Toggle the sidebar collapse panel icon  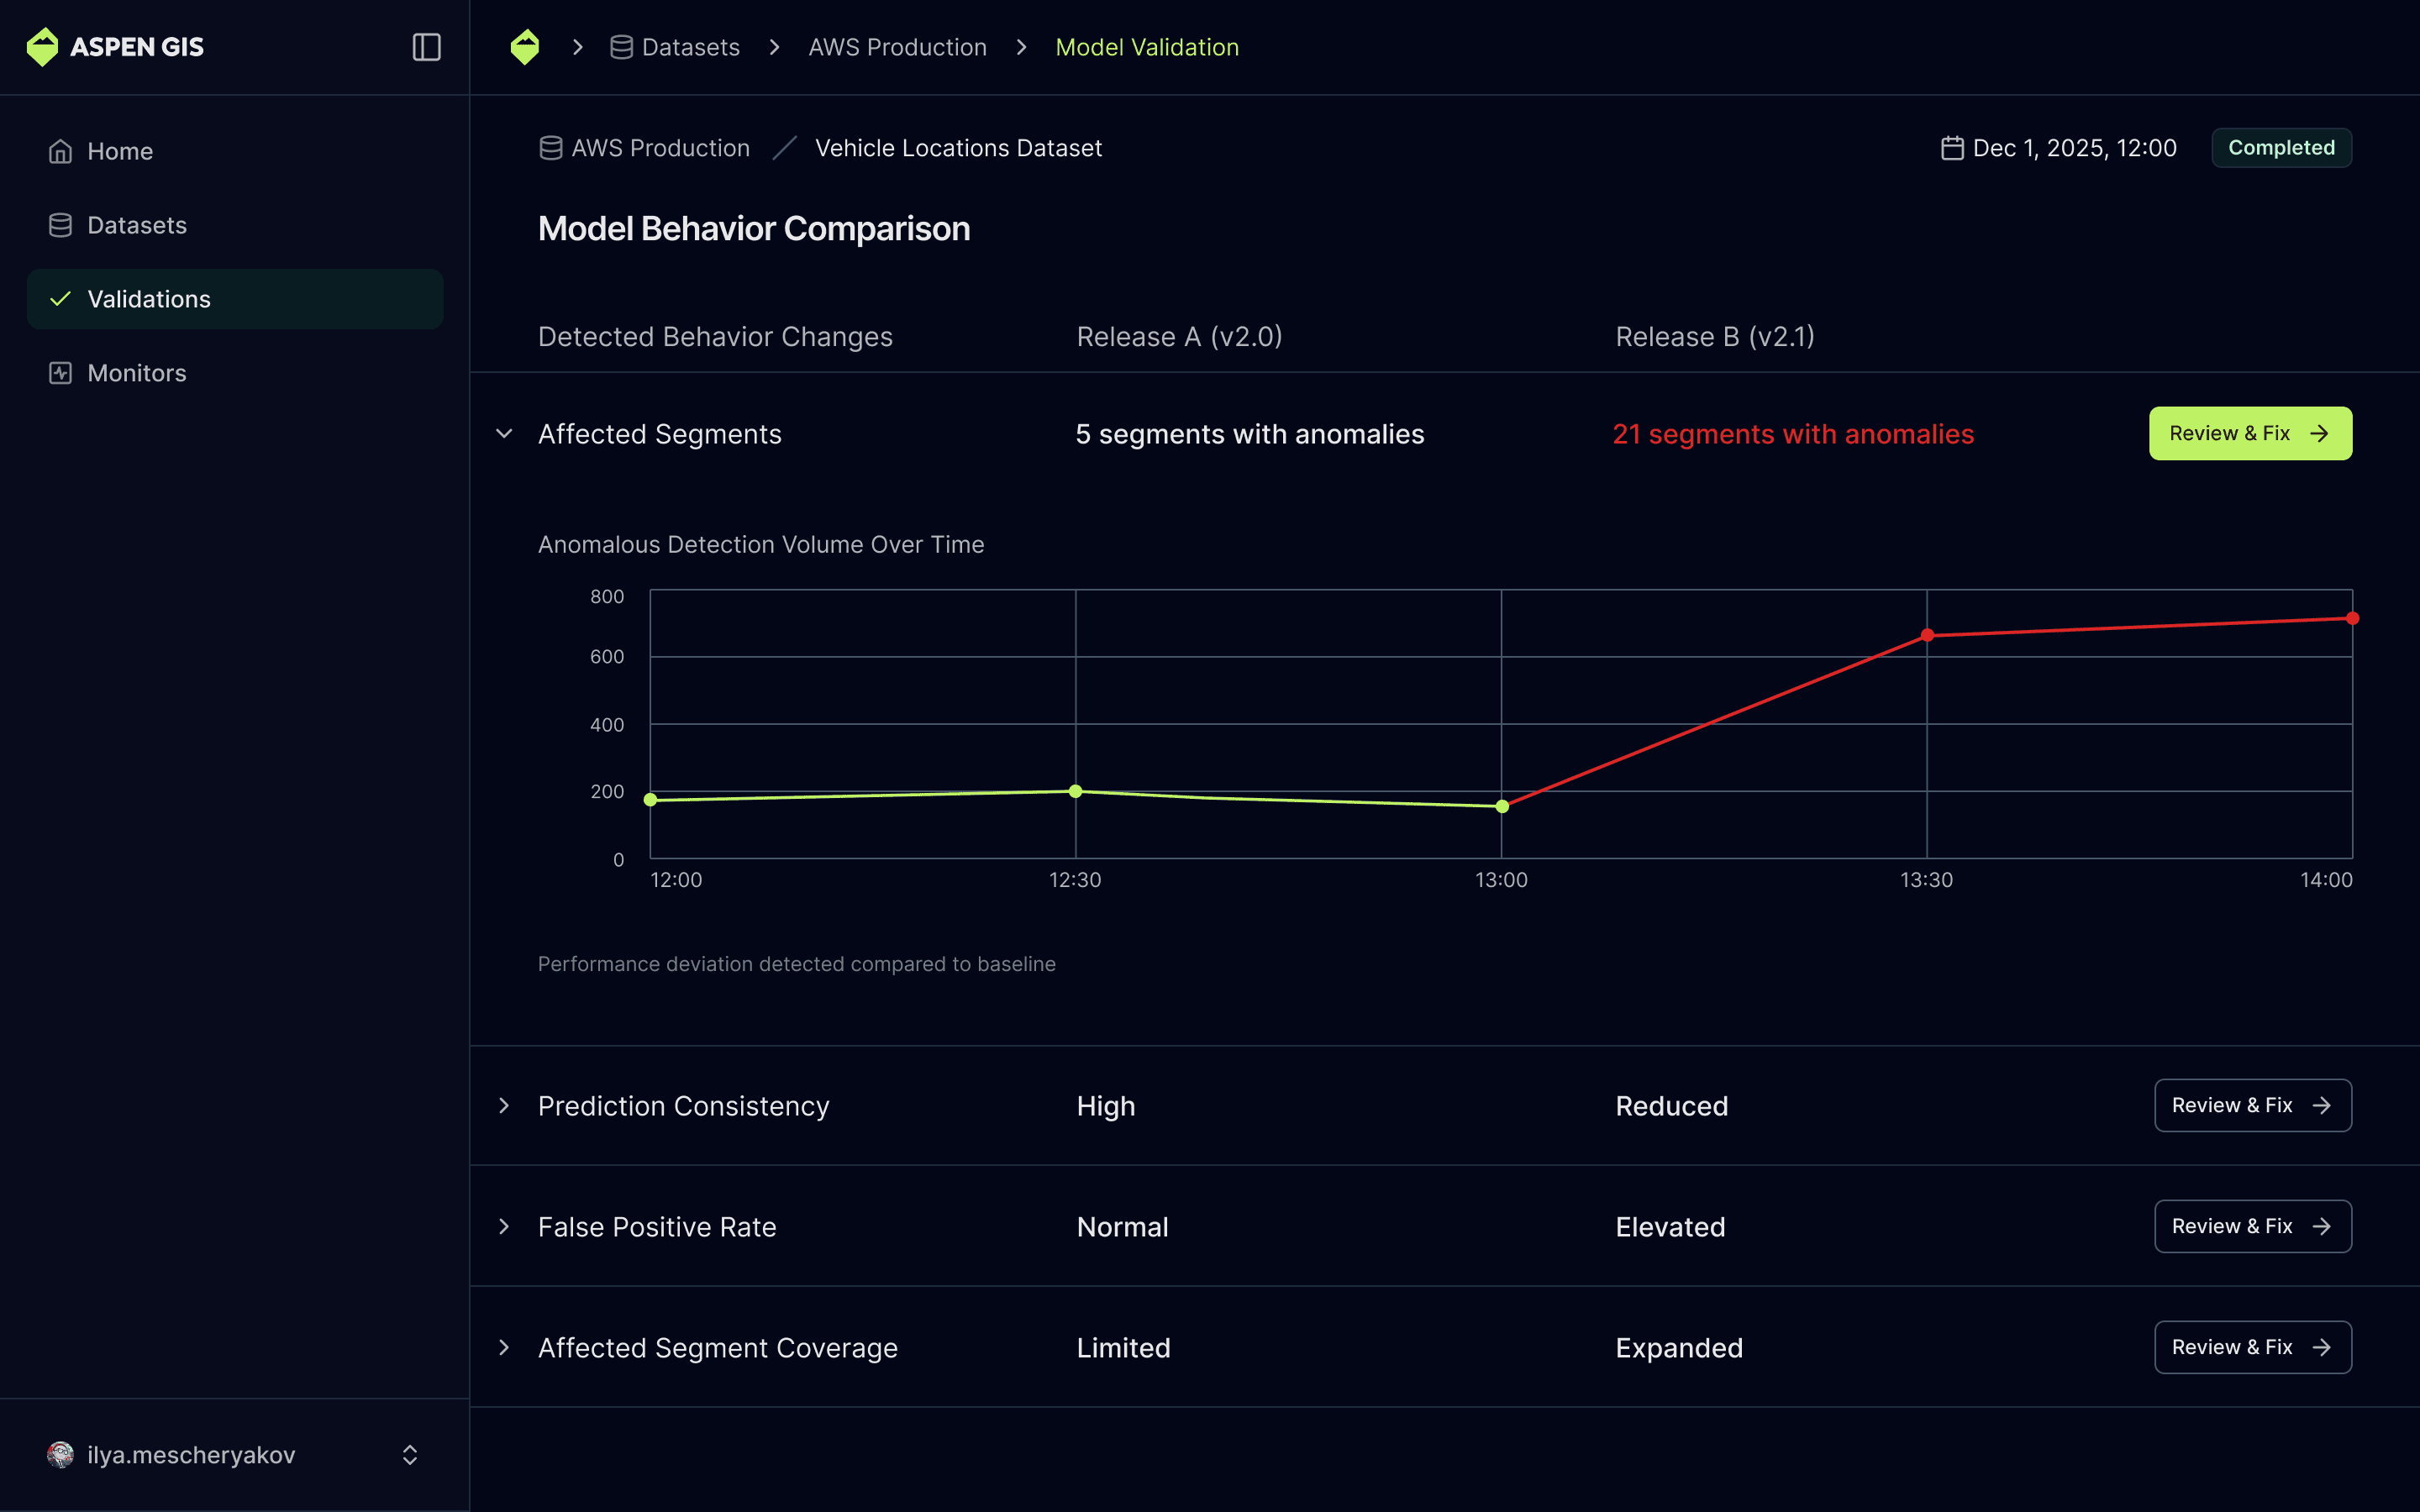click(426, 47)
